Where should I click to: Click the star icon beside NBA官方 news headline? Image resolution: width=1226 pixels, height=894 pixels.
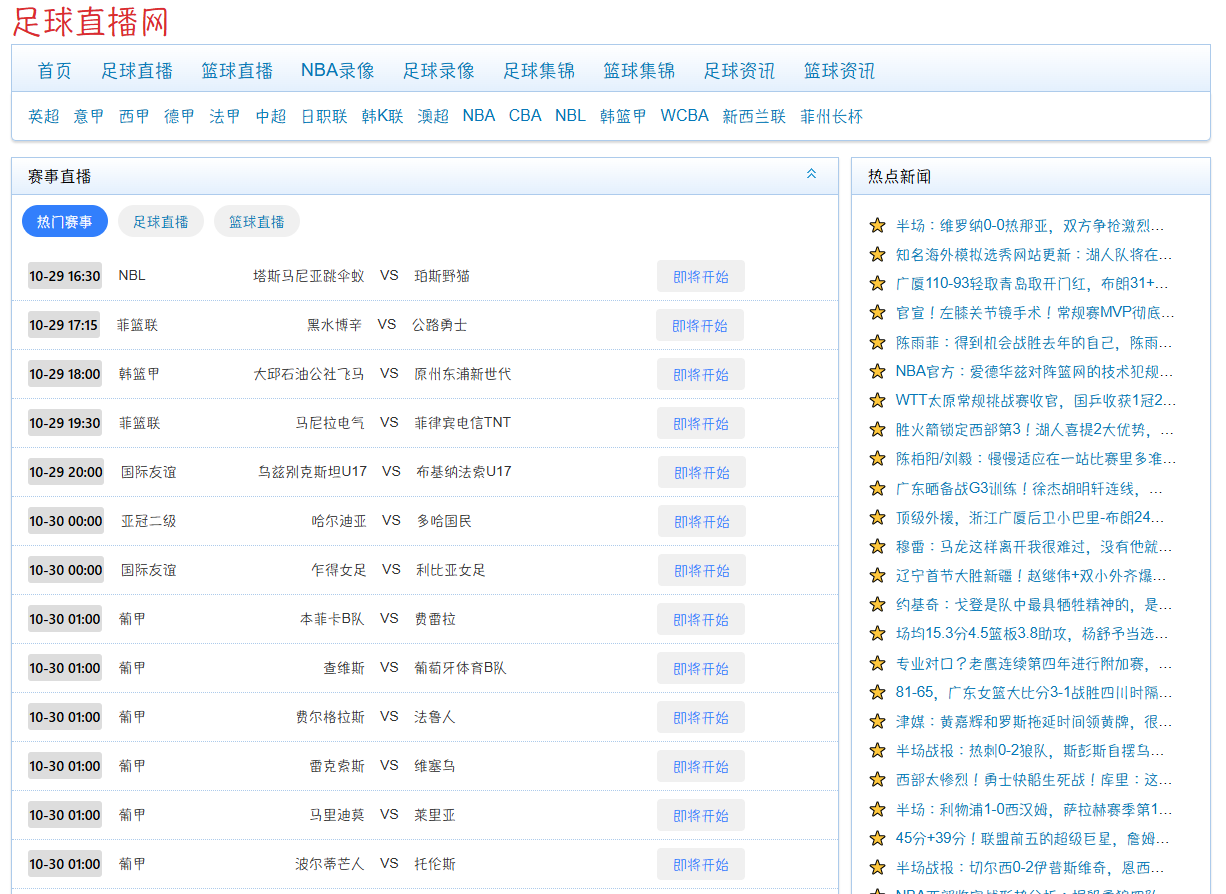click(877, 372)
